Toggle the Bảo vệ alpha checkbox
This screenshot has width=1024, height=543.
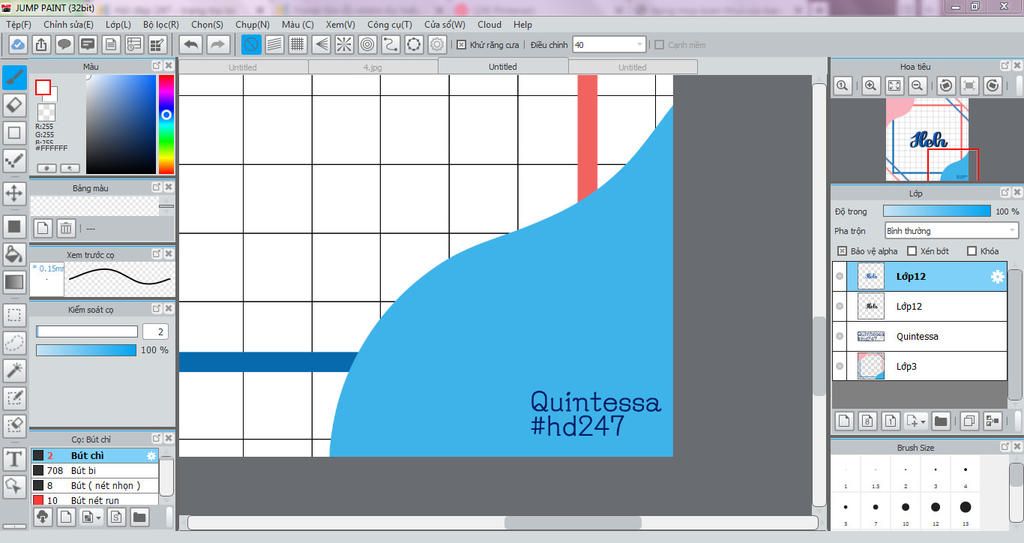pyautogui.click(x=842, y=251)
